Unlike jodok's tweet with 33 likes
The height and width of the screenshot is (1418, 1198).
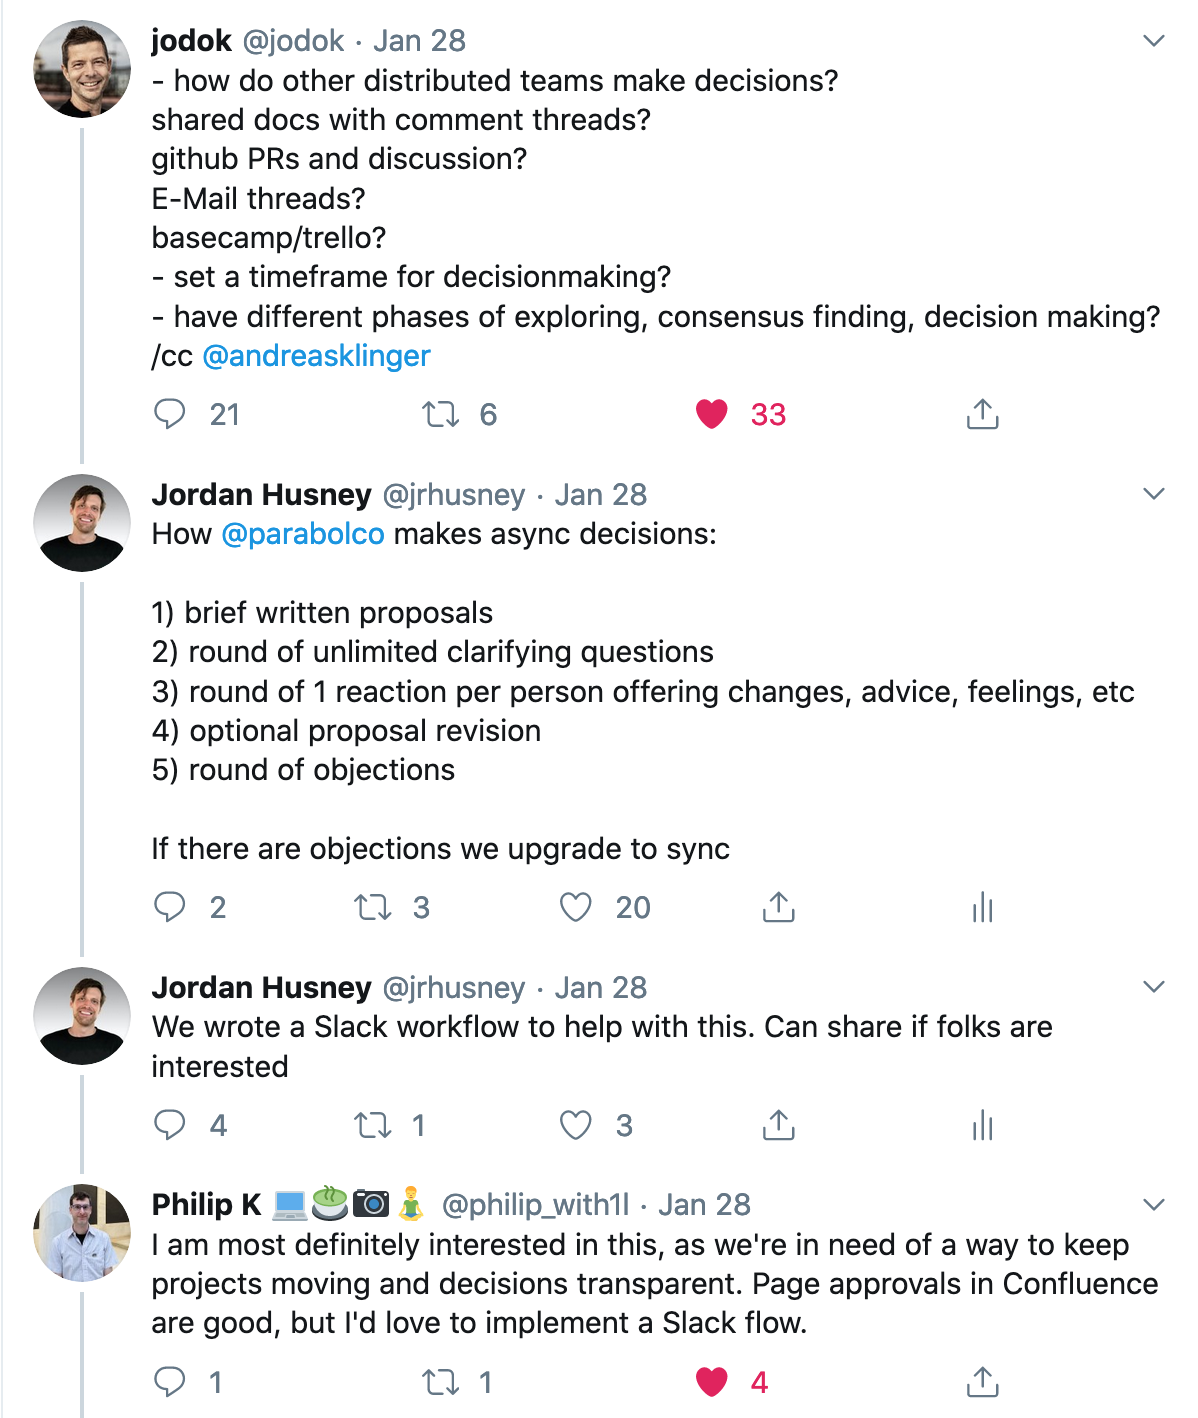click(711, 414)
